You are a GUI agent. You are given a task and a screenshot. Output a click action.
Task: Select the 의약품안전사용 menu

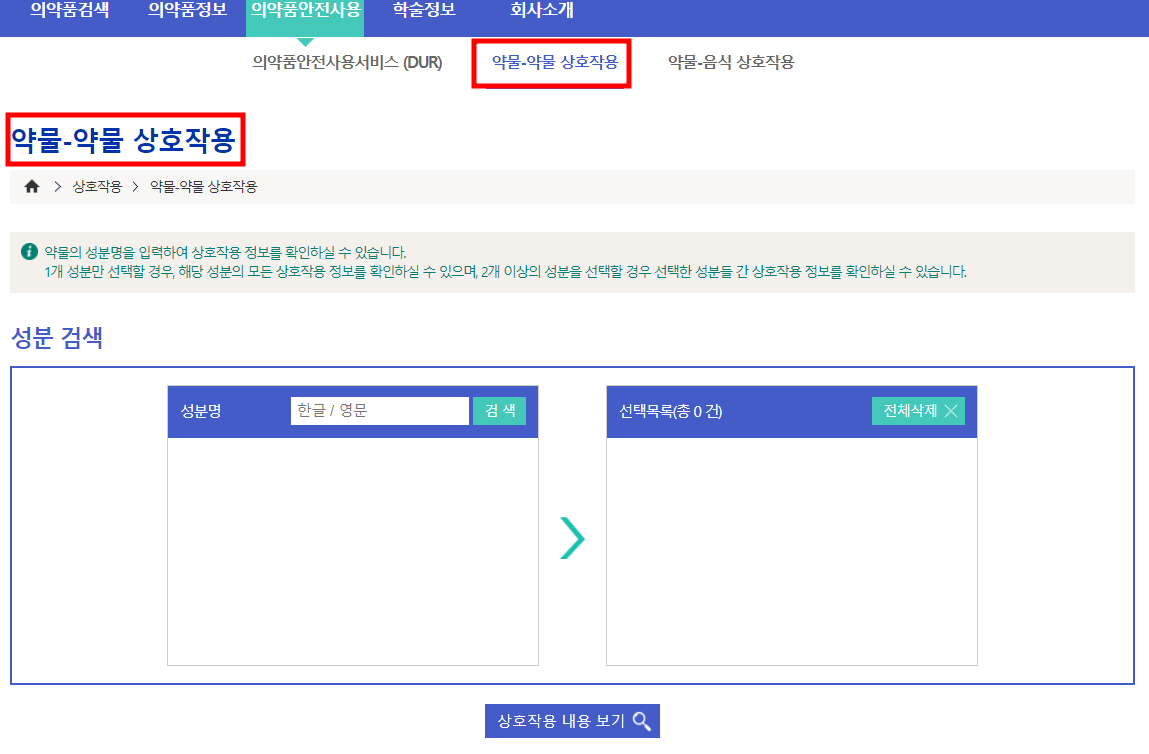point(304,12)
